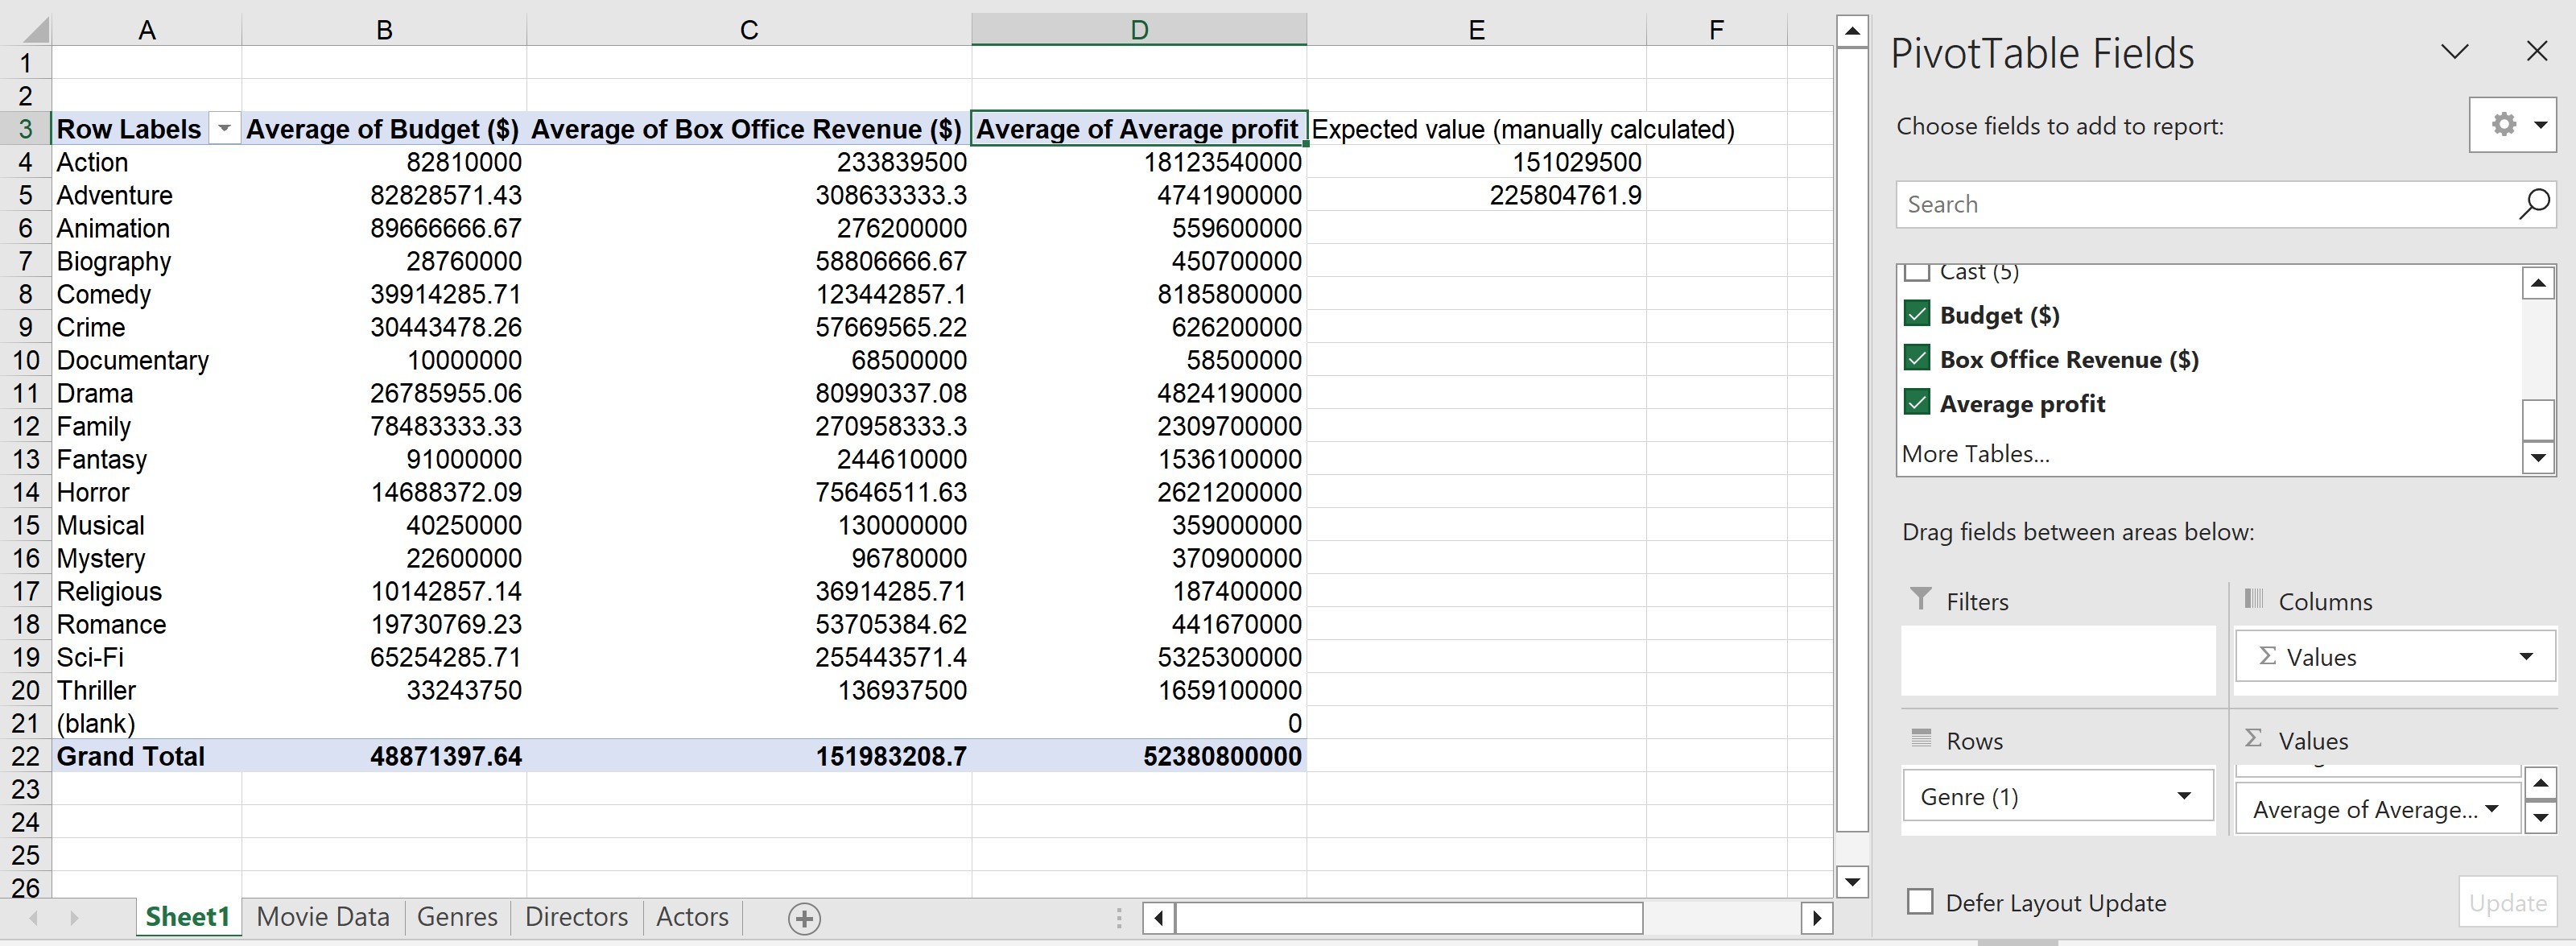
Task: Toggle the Defer Layout Update checkbox
Action: tap(1919, 902)
